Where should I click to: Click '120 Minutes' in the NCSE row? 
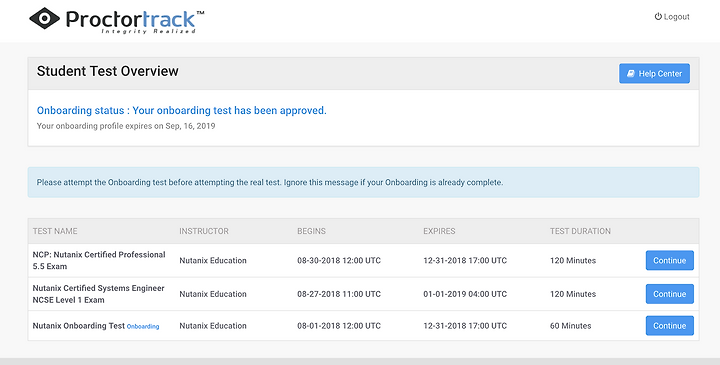[573, 294]
